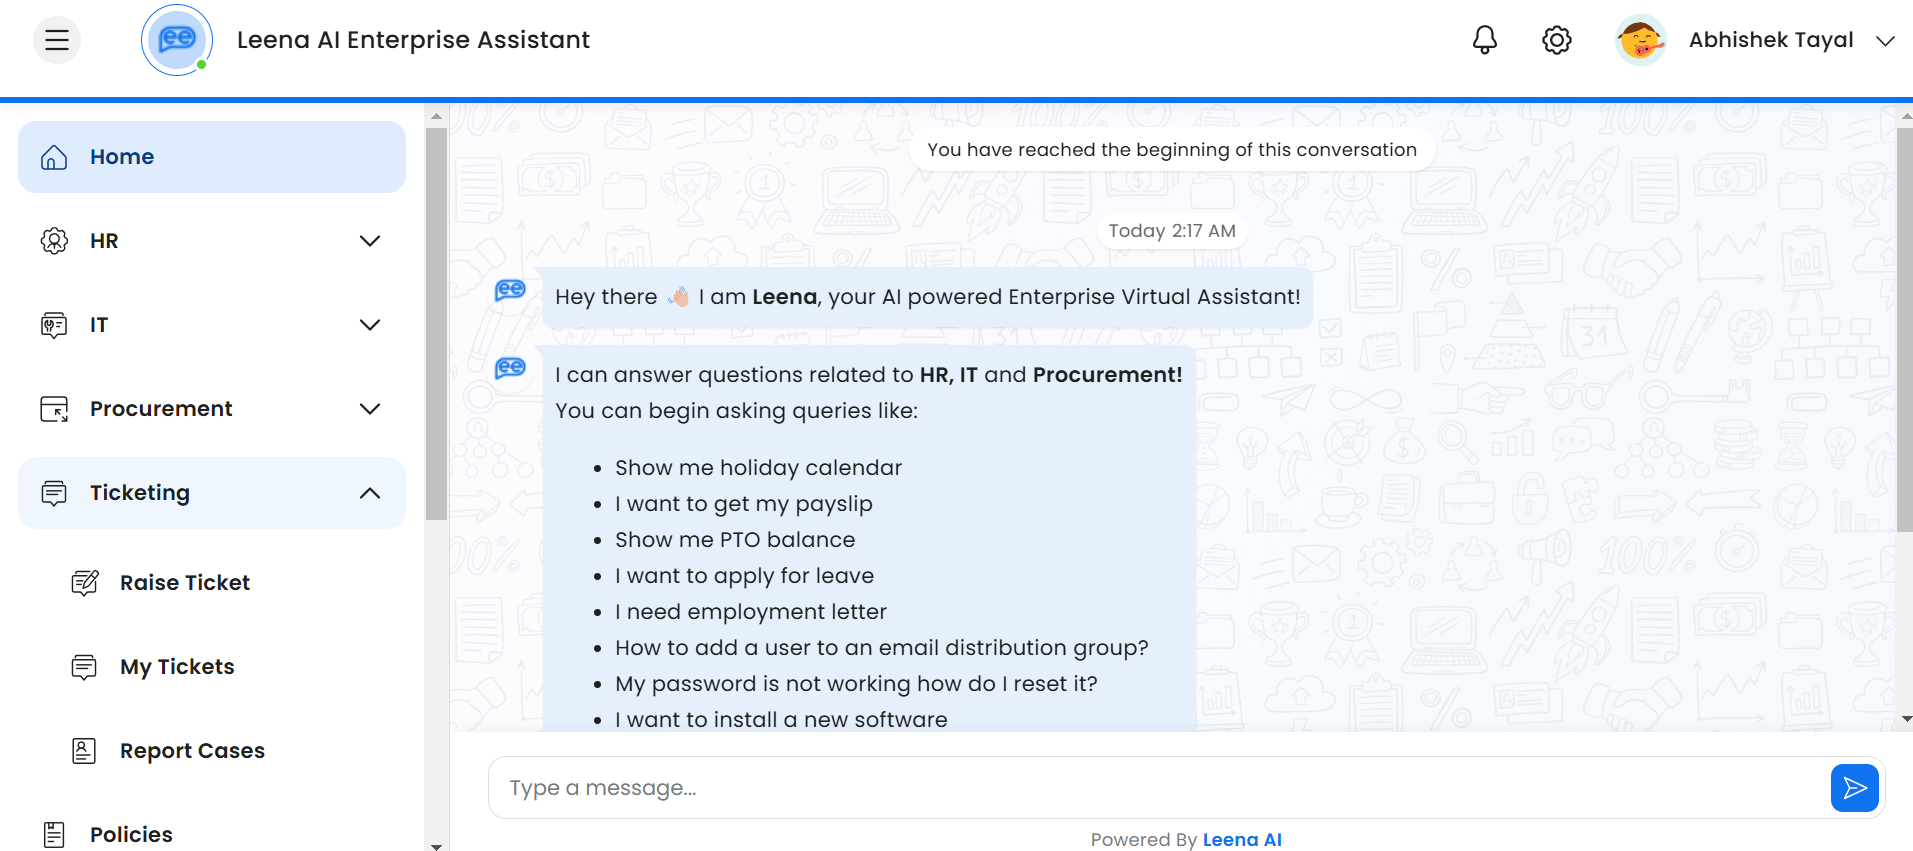Expand the HR section chevron
1913x851 pixels.
click(x=370, y=241)
